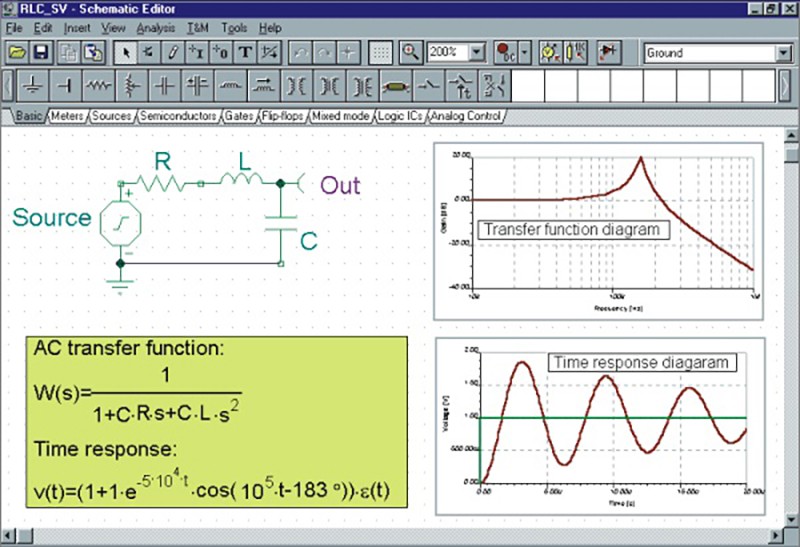Switch to the Flip-flops tab

tap(282, 116)
